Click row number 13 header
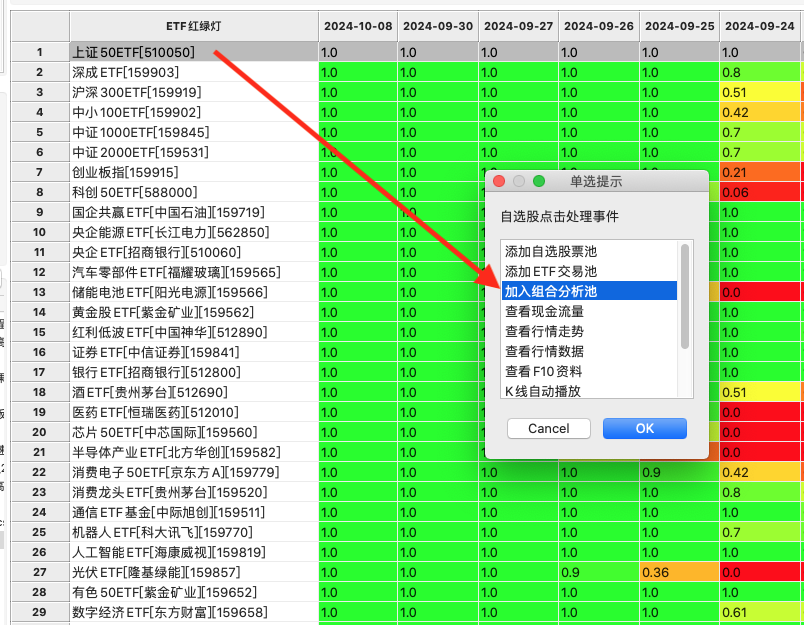 tap(40, 292)
